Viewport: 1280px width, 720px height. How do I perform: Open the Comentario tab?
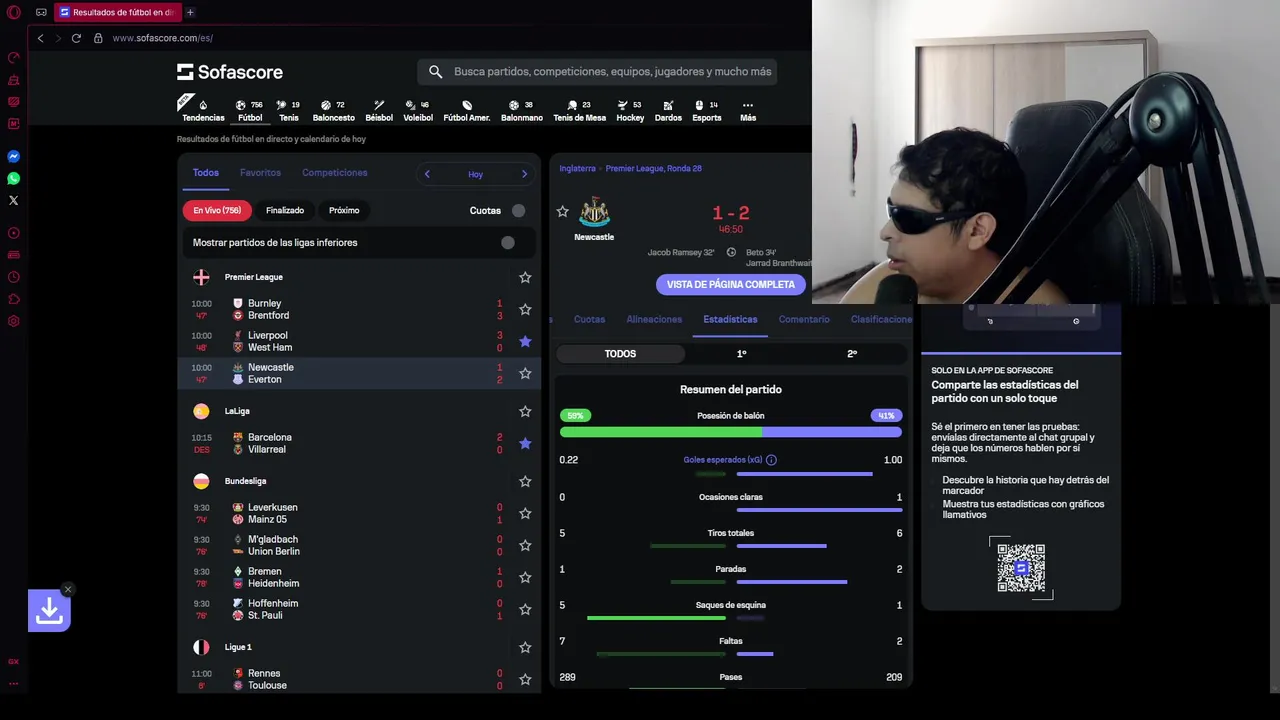(804, 319)
